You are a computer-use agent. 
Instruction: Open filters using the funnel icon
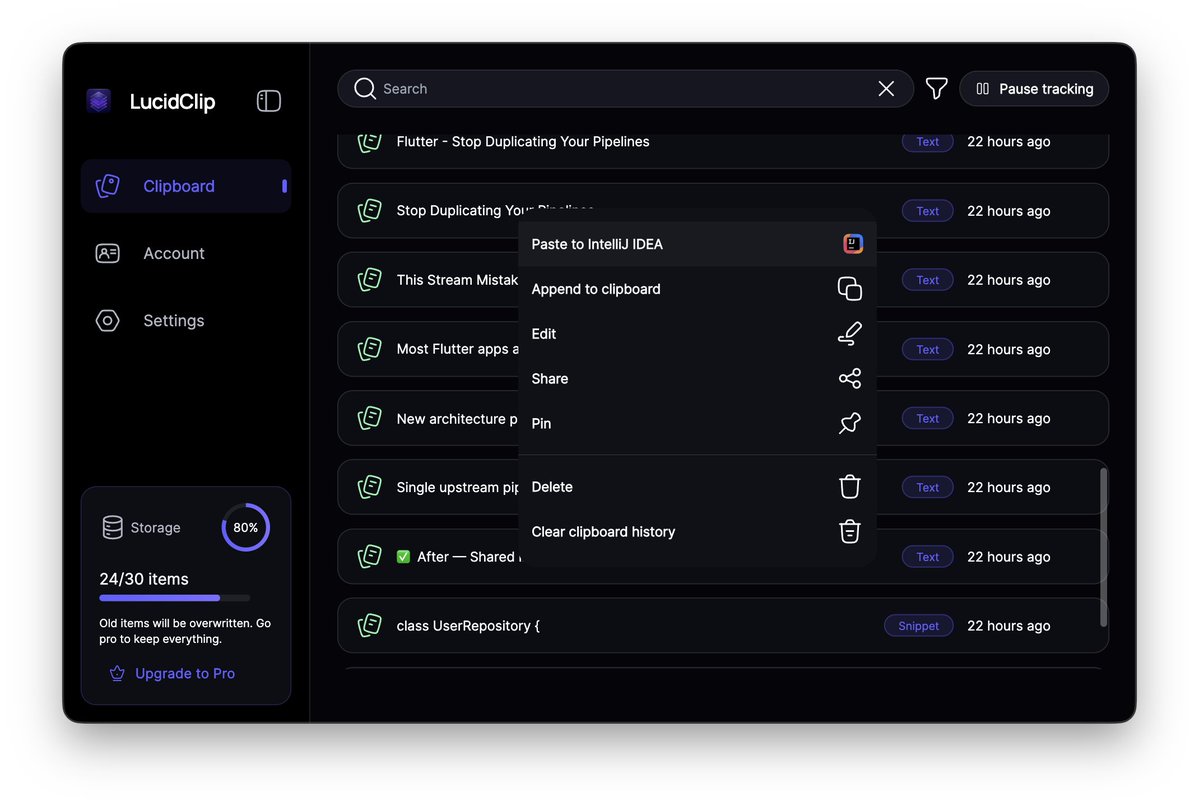pyautogui.click(x=936, y=88)
